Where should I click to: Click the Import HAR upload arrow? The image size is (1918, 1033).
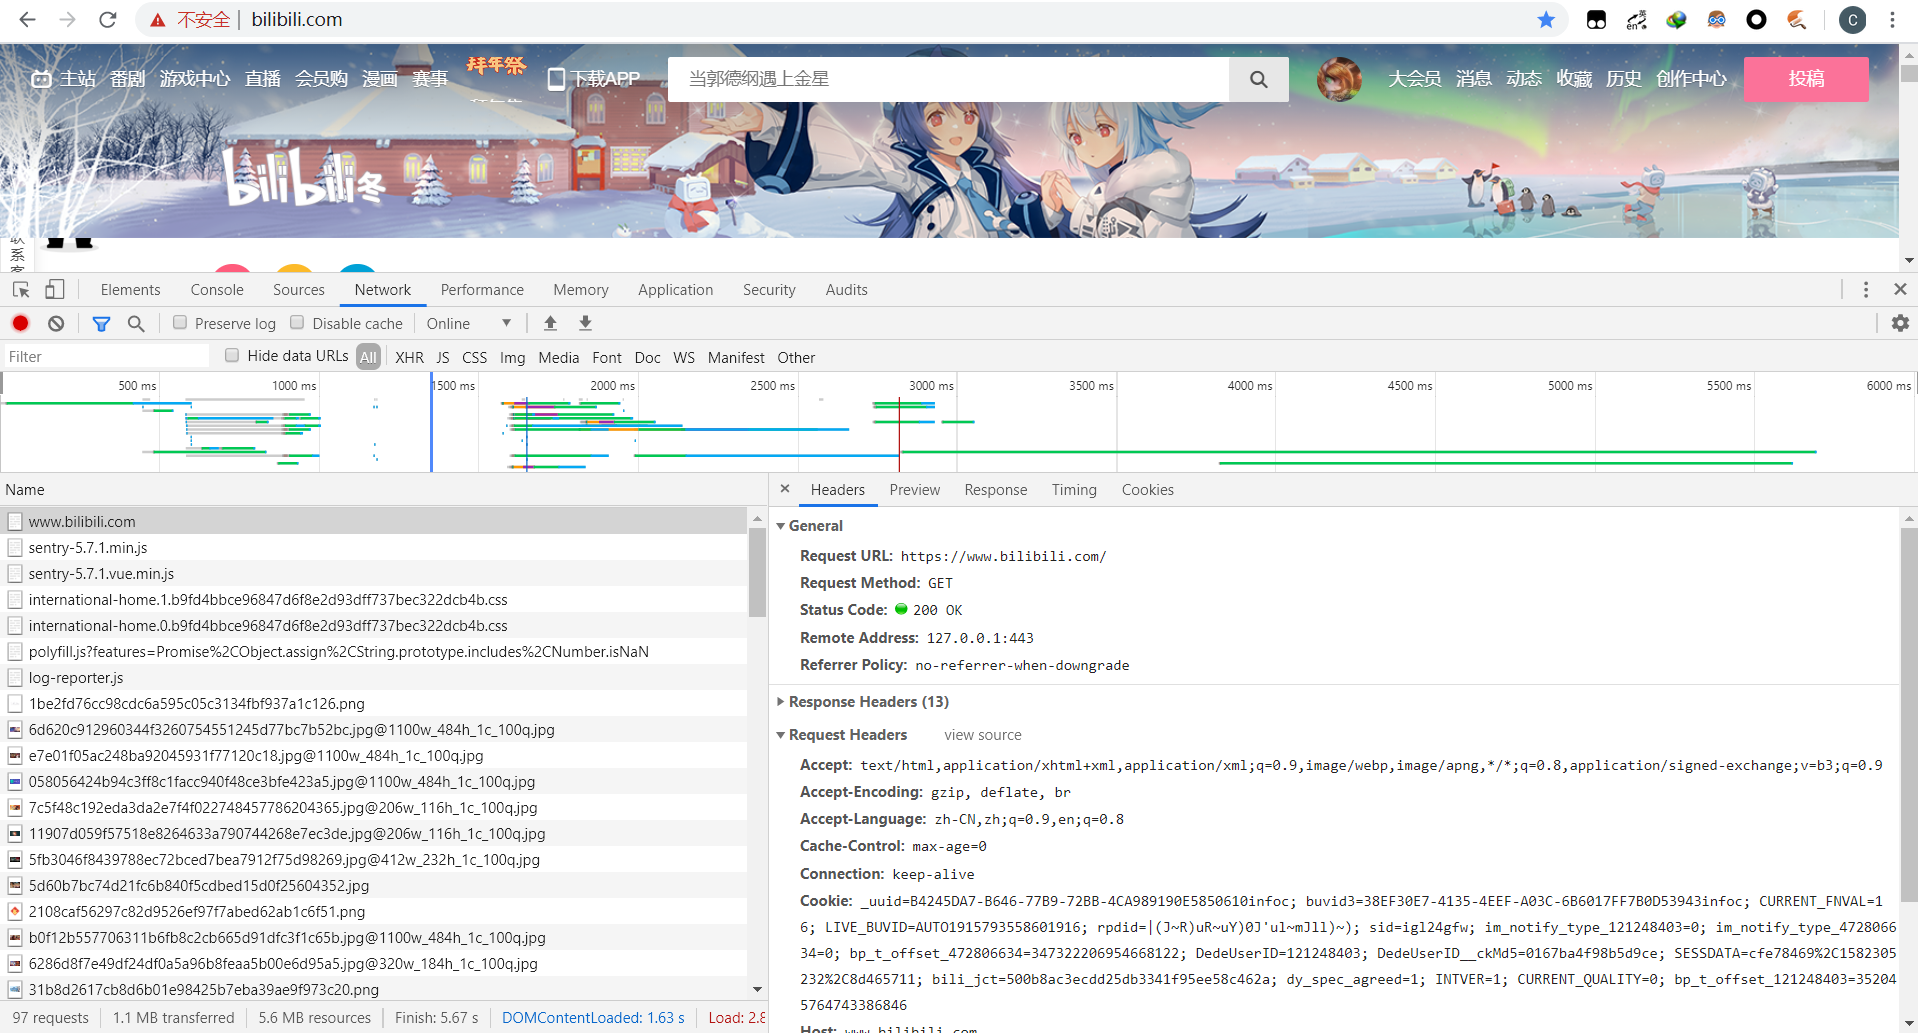pyautogui.click(x=550, y=323)
